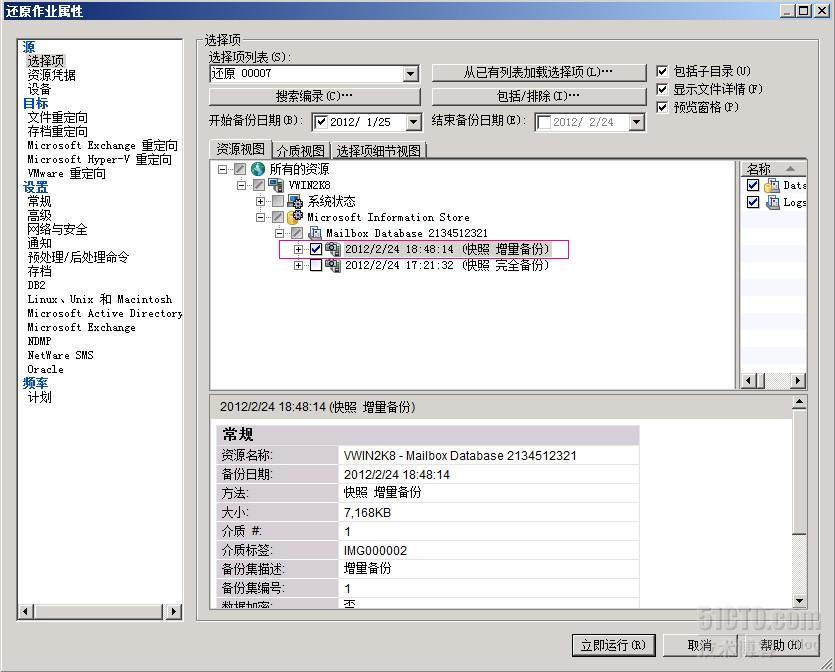Open 资源凭据 in the left pane
Viewport: 835px width, 672px height.
[52, 75]
